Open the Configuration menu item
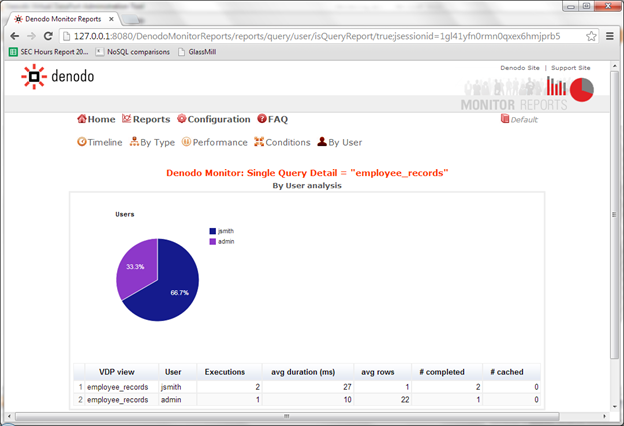624x426 pixels. click(x=219, y=119)
